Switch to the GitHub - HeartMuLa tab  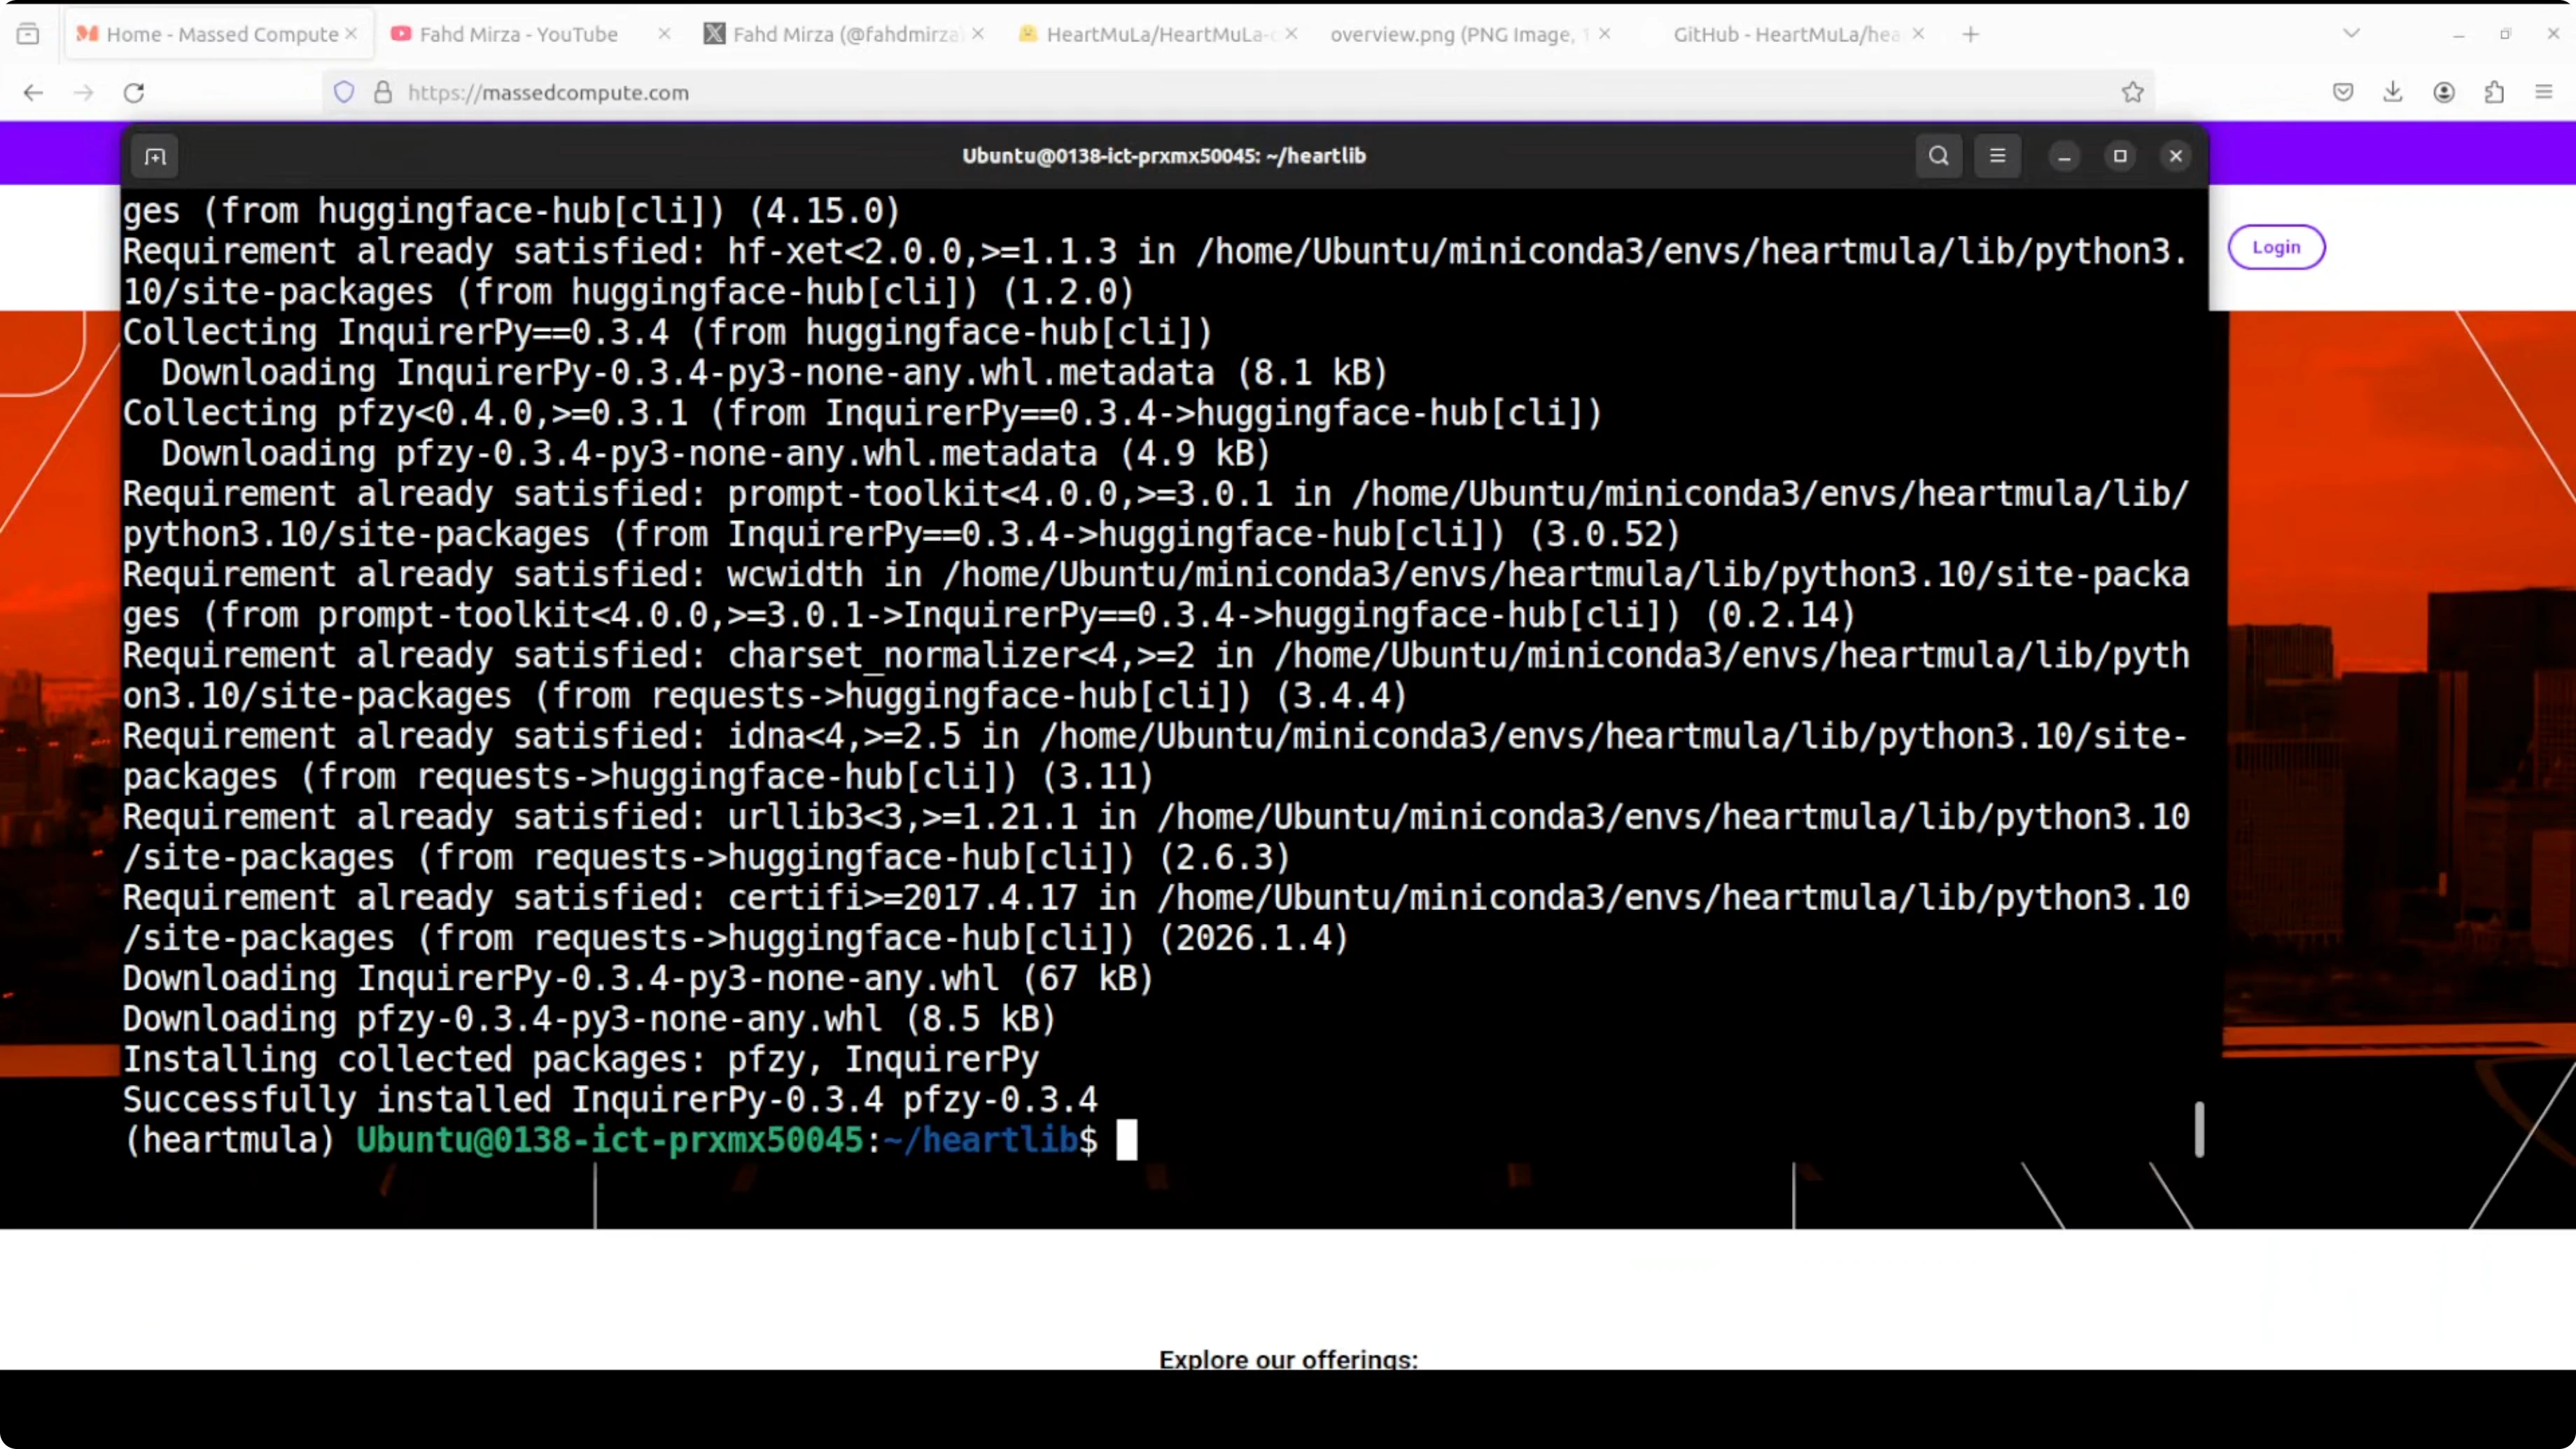pos(1785,34)
